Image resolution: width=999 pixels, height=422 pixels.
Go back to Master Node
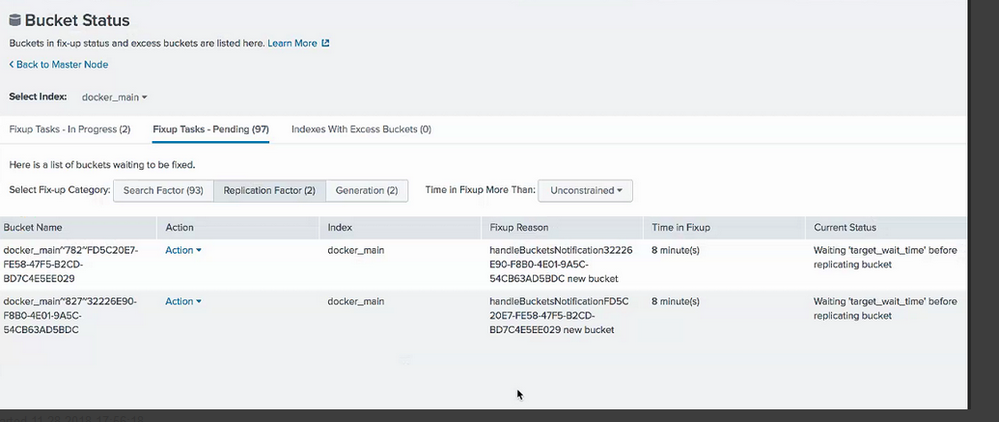(x=59, y=65)
